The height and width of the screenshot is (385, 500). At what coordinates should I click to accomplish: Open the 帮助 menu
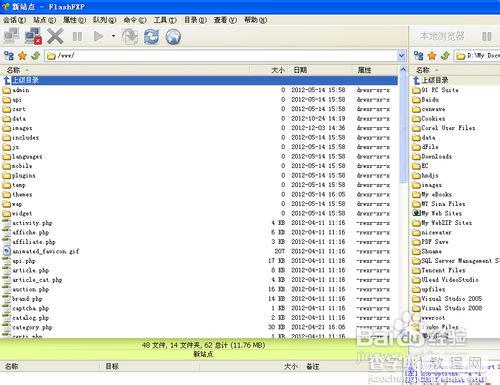[255, 20]
